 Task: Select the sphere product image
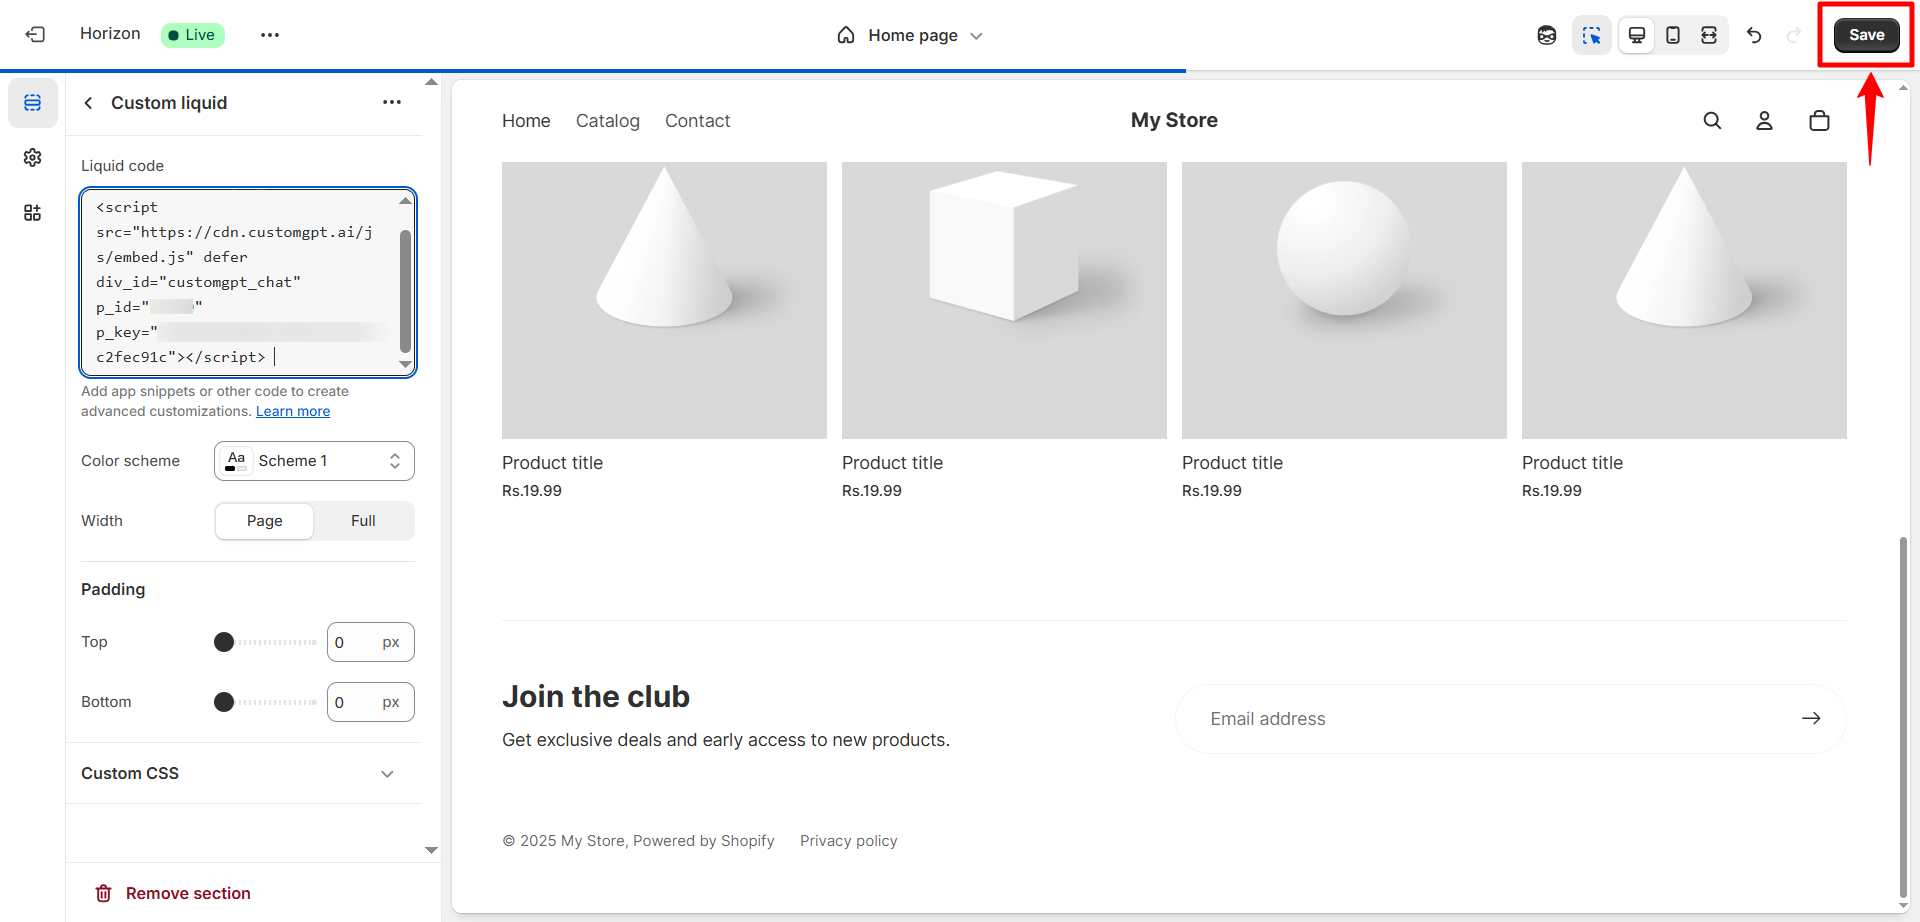pos(1344,300)
